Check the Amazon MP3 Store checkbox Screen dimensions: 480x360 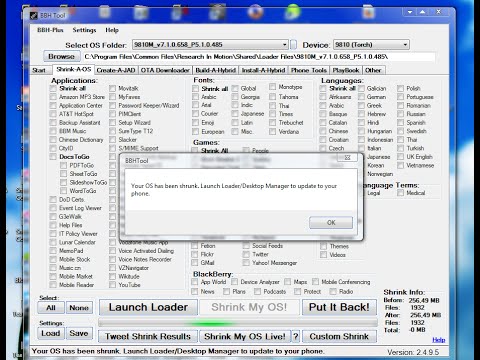[53, 97]
